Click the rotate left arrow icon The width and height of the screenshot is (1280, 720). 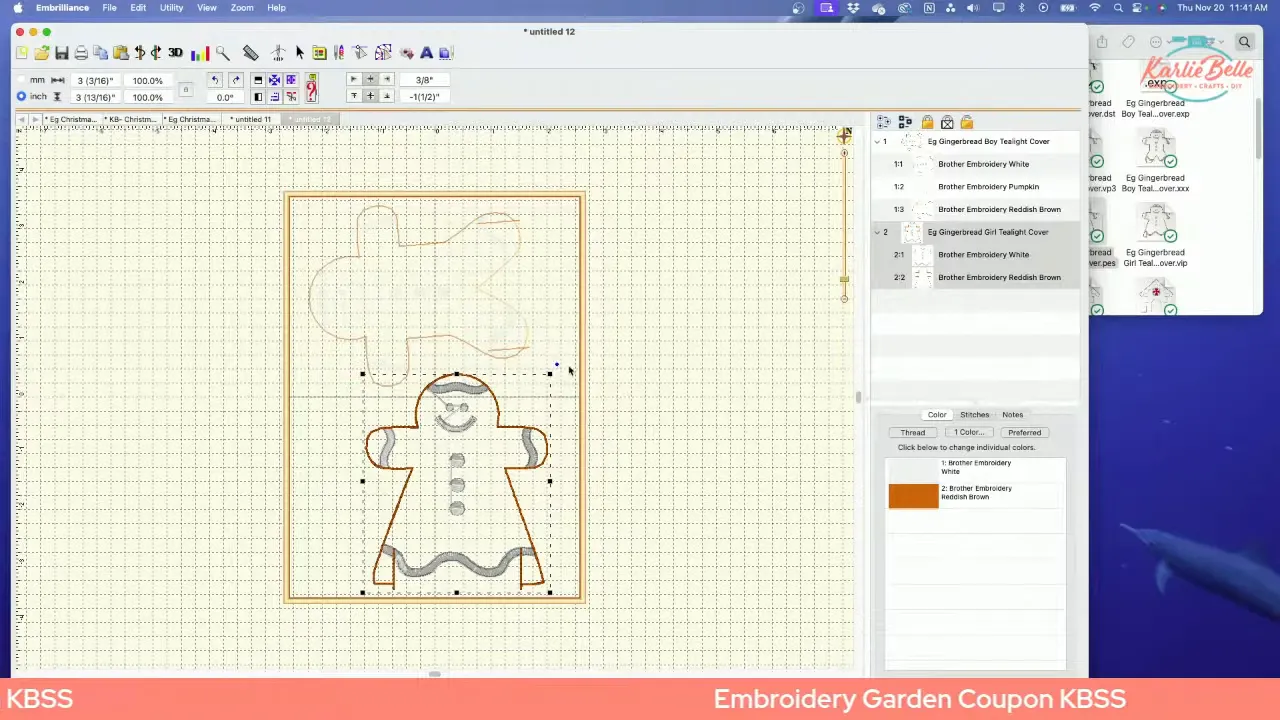pos(215,80)
